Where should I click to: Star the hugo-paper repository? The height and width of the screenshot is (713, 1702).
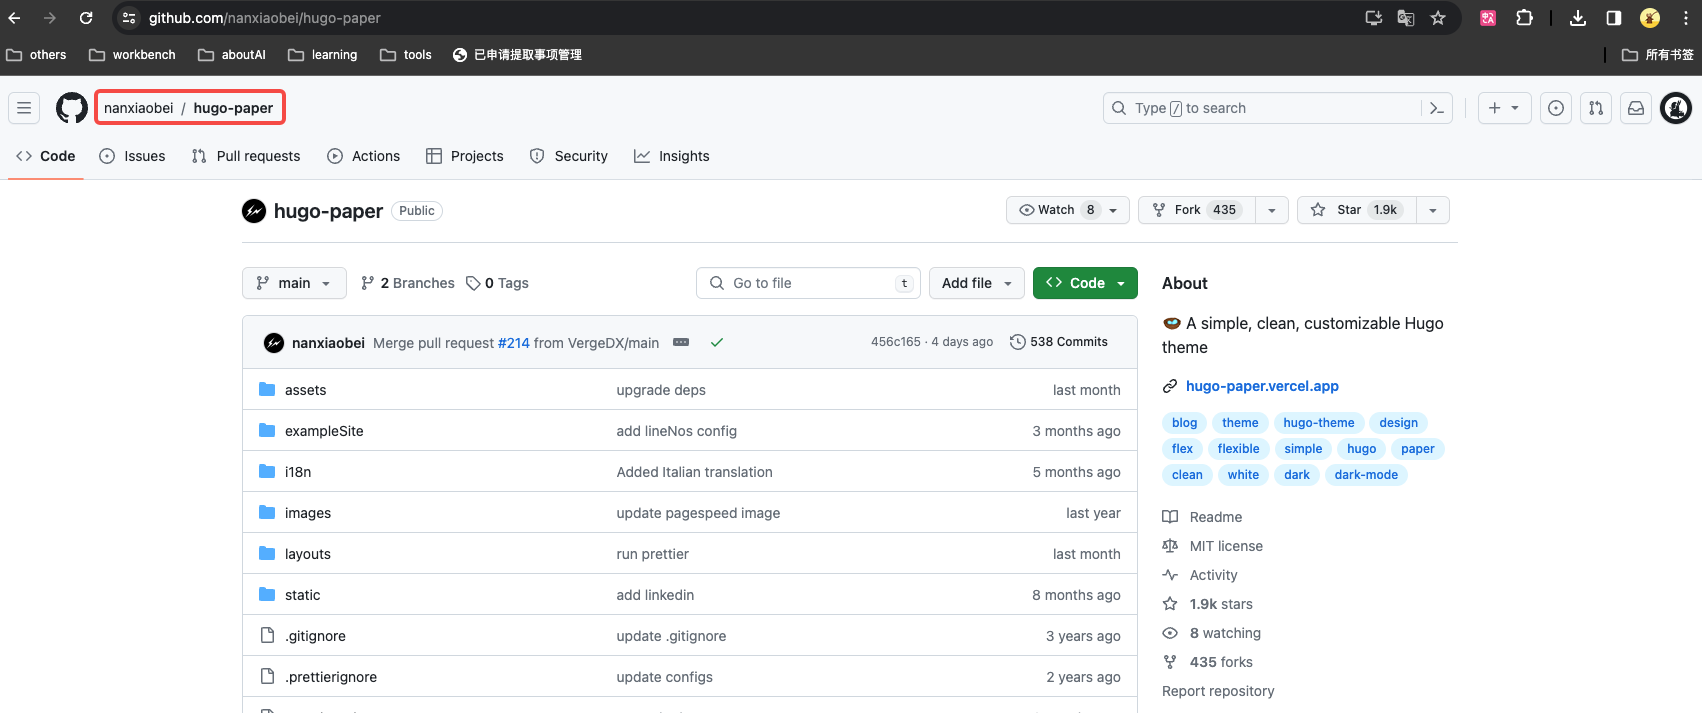coord(1357,210)
